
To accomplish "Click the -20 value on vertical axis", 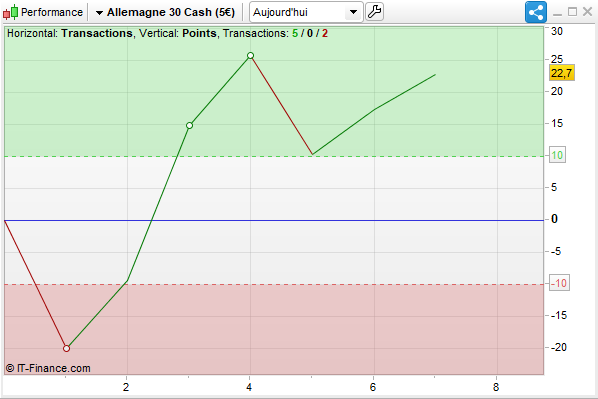I will 559,347.
